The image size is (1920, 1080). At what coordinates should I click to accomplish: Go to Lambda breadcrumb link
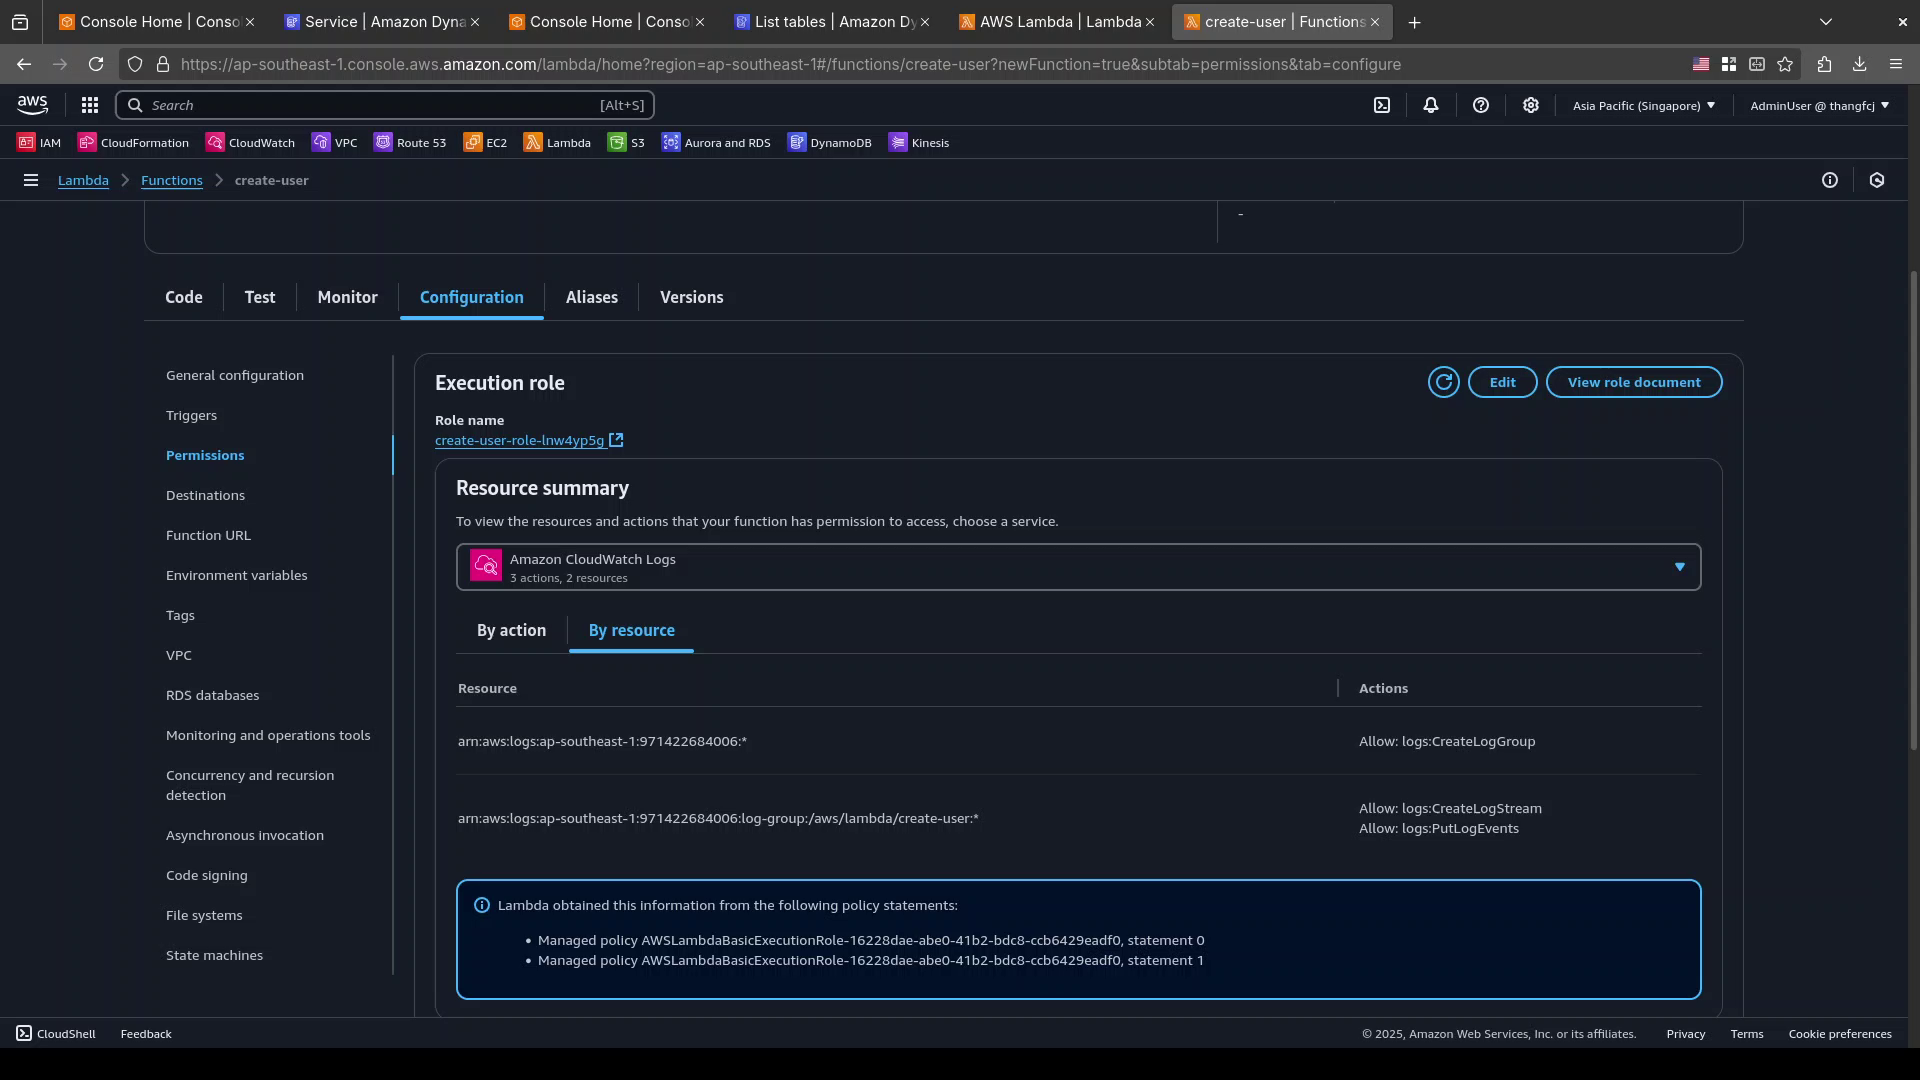pos(83,181)
